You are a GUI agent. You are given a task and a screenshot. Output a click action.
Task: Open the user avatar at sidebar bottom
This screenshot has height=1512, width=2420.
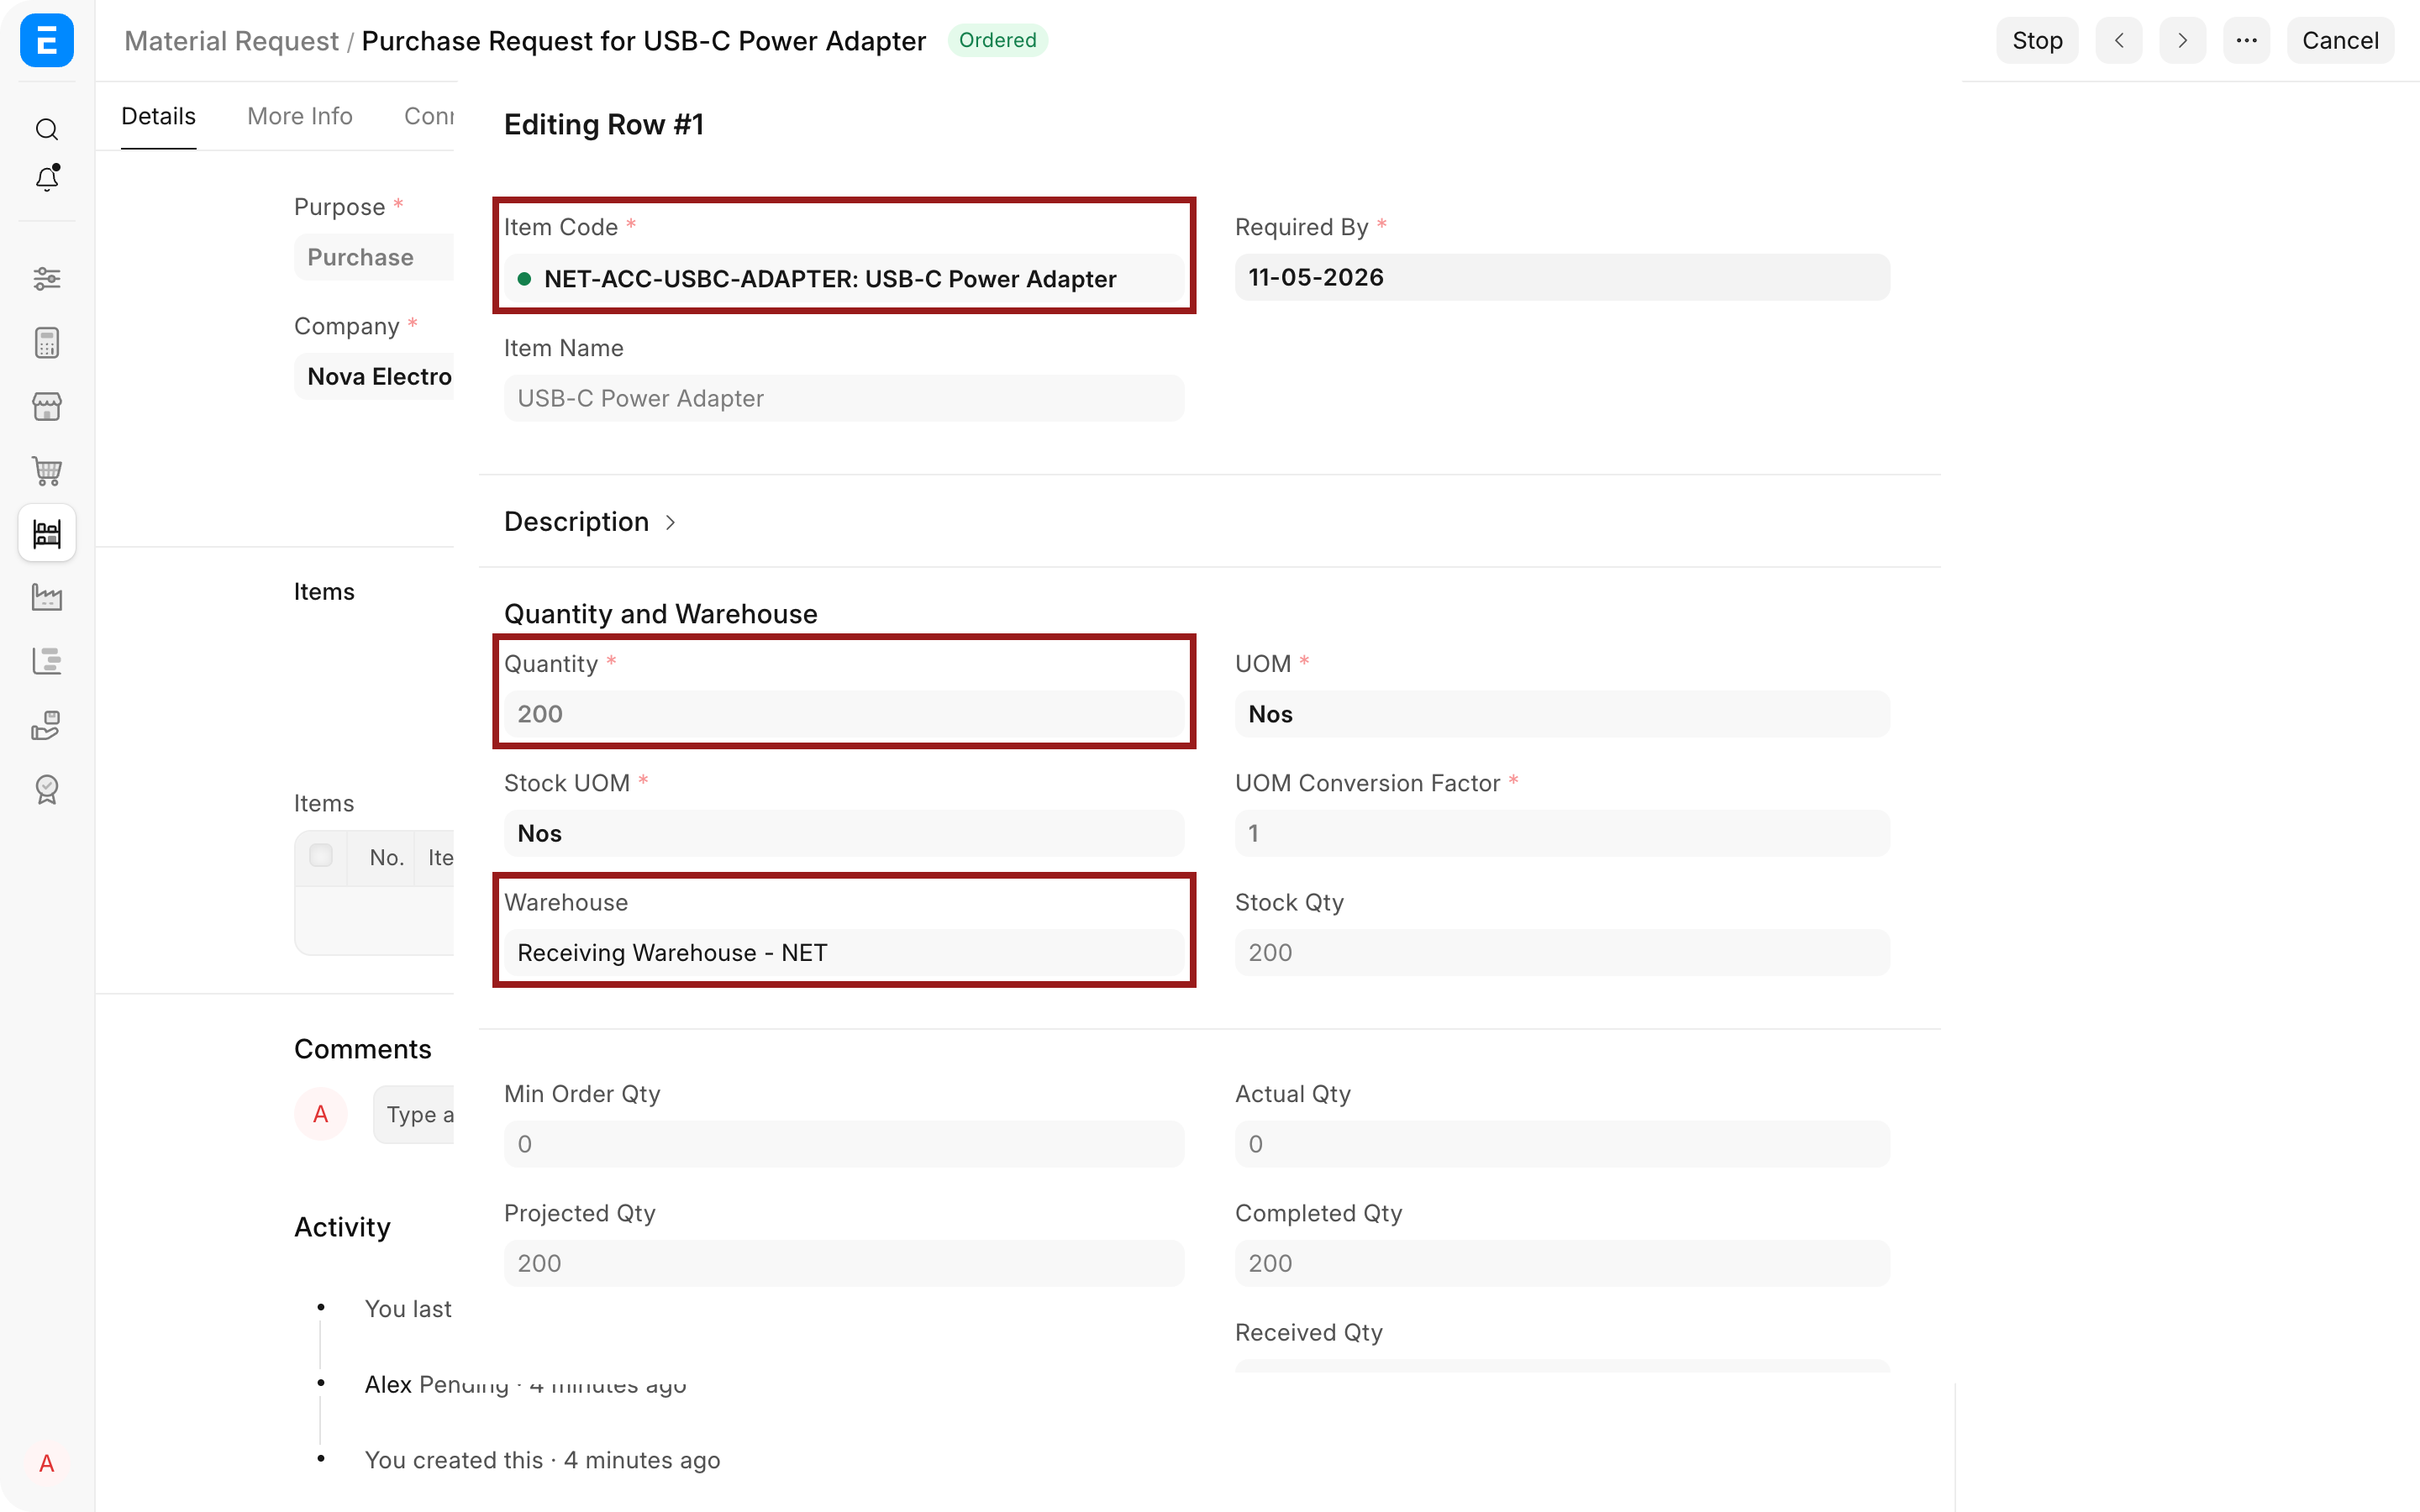click(x=46, y=1463)
